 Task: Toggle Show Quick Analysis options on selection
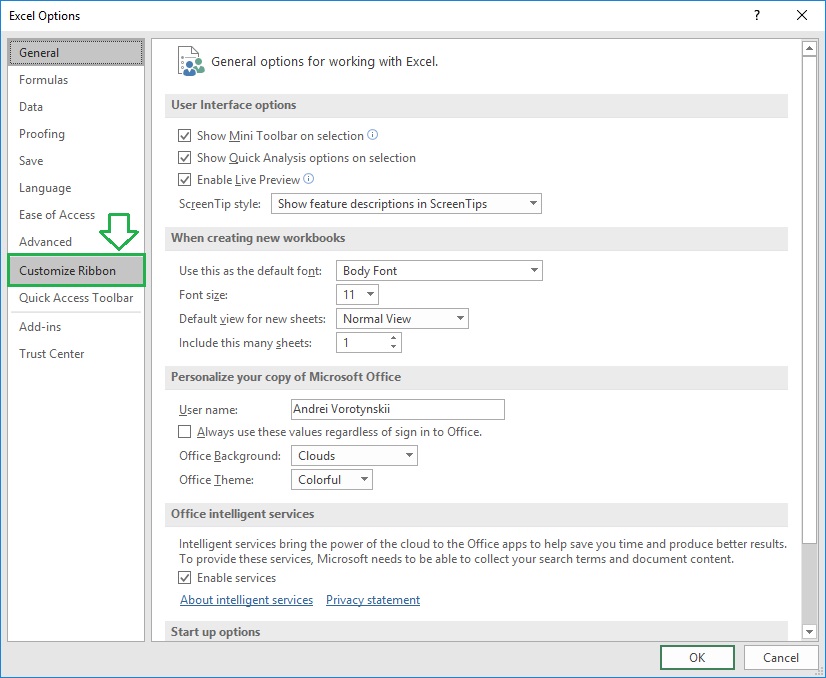tap(184, 158)
